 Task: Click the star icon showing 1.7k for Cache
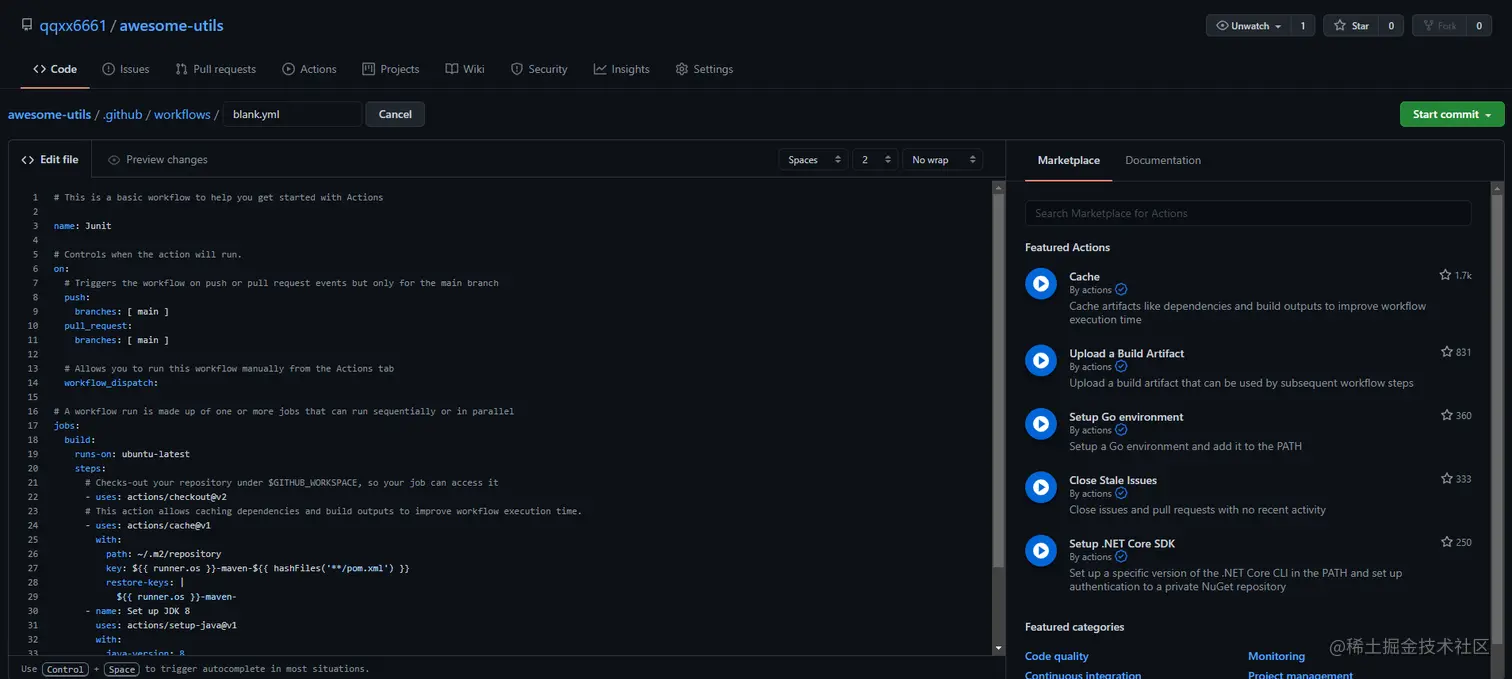coord(1445,275)
